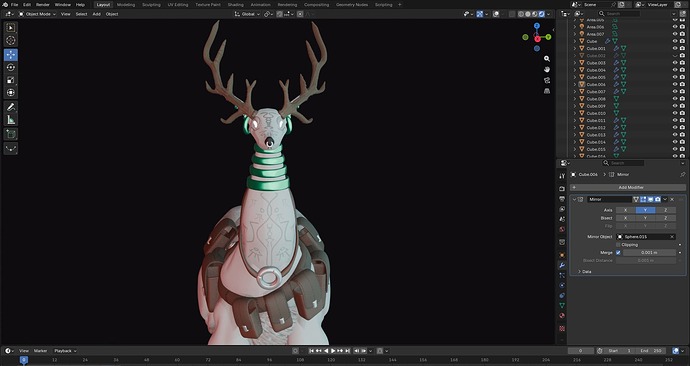Screen dimensions: 690x366
Task: Open the Render properties tab
Action: click(x=562, y=188)
